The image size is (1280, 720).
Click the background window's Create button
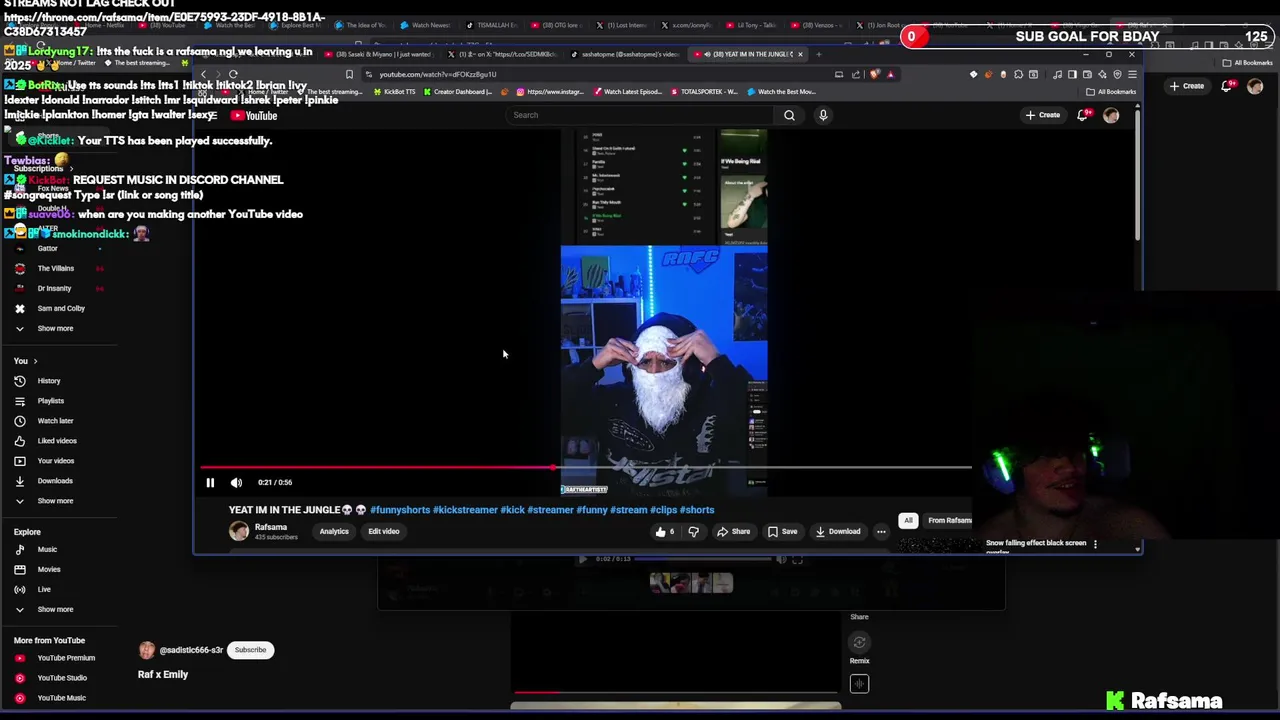tap(1187, 86)
